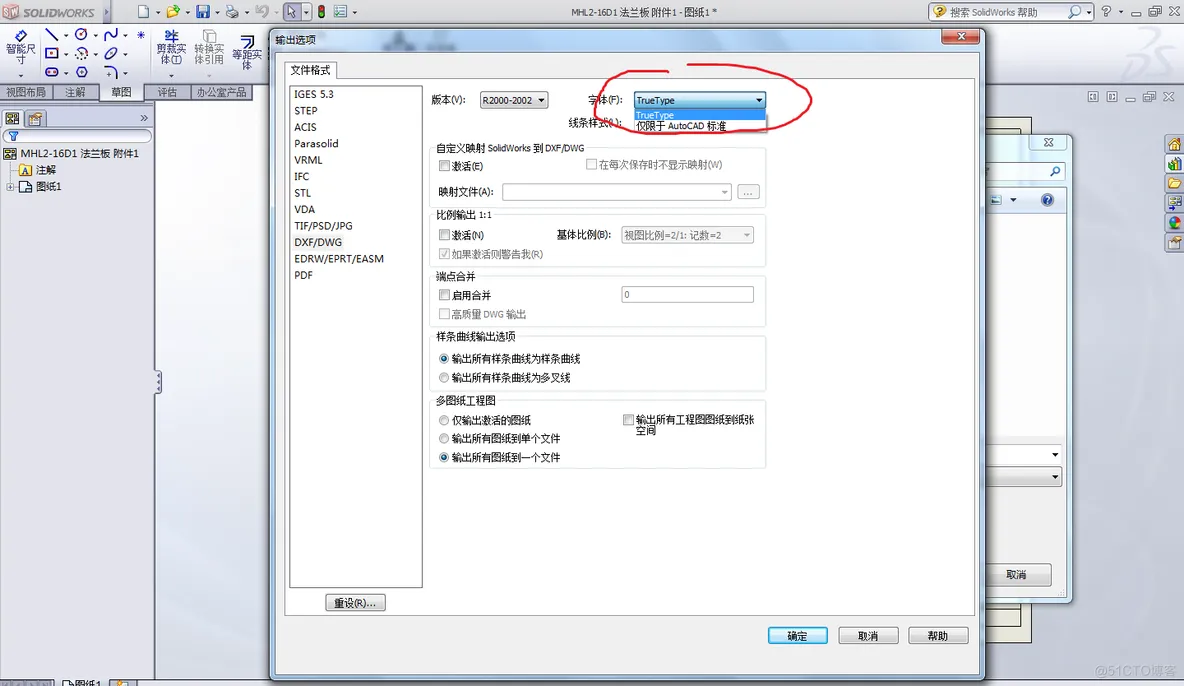Click the Offset Entities (等距实体) tool
Image resolution: width=1184 pixels, height=686 pixels.
pyautogui.click(x=247, y=51)
